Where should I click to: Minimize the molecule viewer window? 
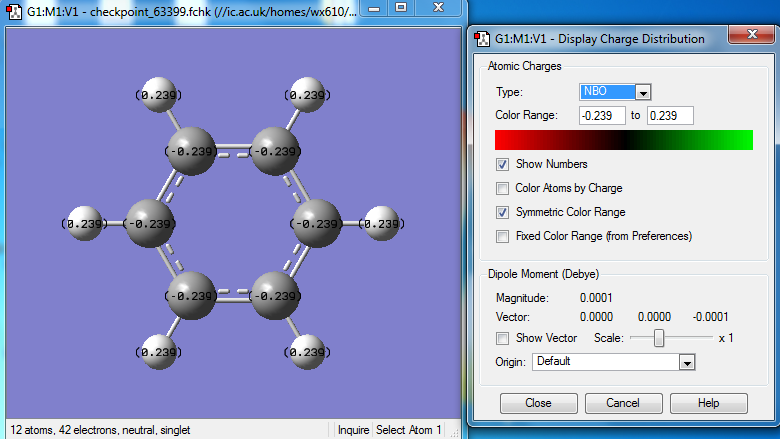tap(374, 7)
